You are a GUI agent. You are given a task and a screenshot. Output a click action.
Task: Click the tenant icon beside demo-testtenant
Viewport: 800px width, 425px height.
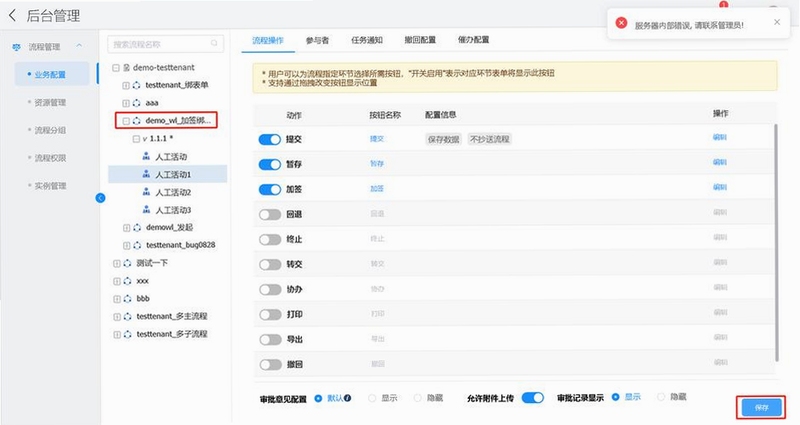(127, 67)
